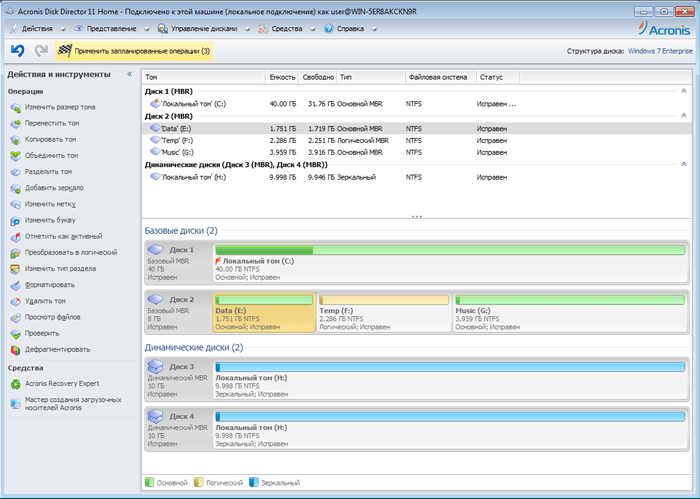Sort by the 'Файловая система' column header

(x=441, y=77)
